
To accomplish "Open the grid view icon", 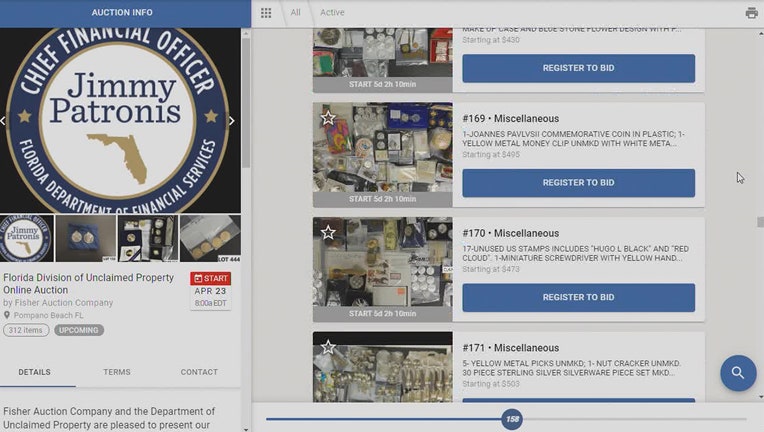I will [266, 13].
